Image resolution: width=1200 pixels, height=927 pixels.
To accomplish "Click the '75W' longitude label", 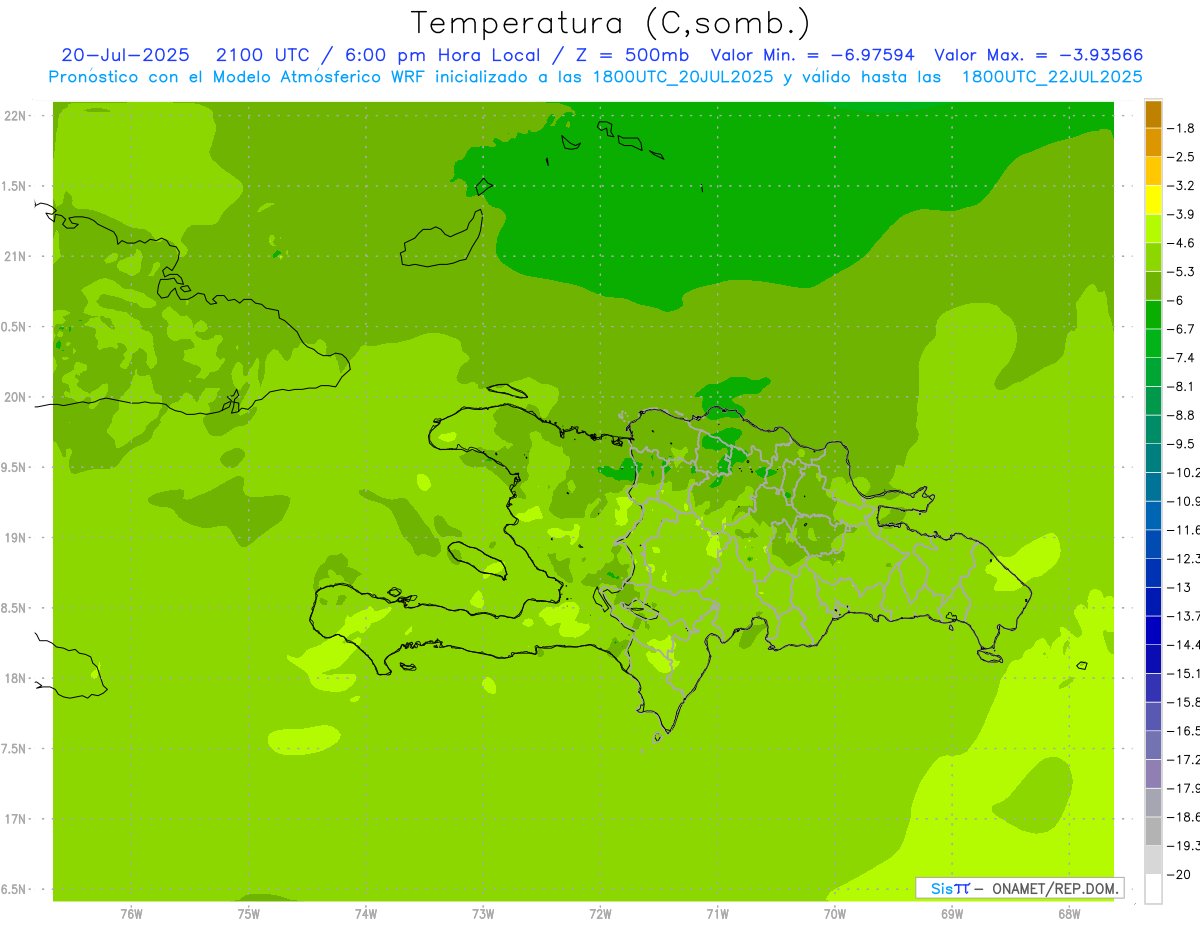I will tap(249, 913).
